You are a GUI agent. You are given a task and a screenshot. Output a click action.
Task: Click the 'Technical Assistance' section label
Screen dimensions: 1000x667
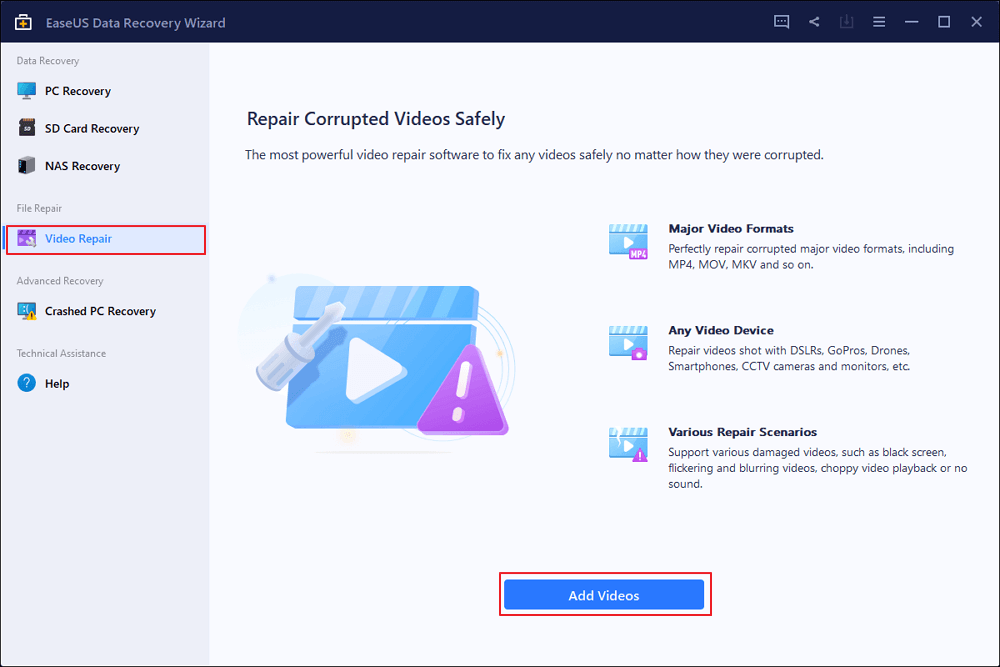[x=61, y=353]
